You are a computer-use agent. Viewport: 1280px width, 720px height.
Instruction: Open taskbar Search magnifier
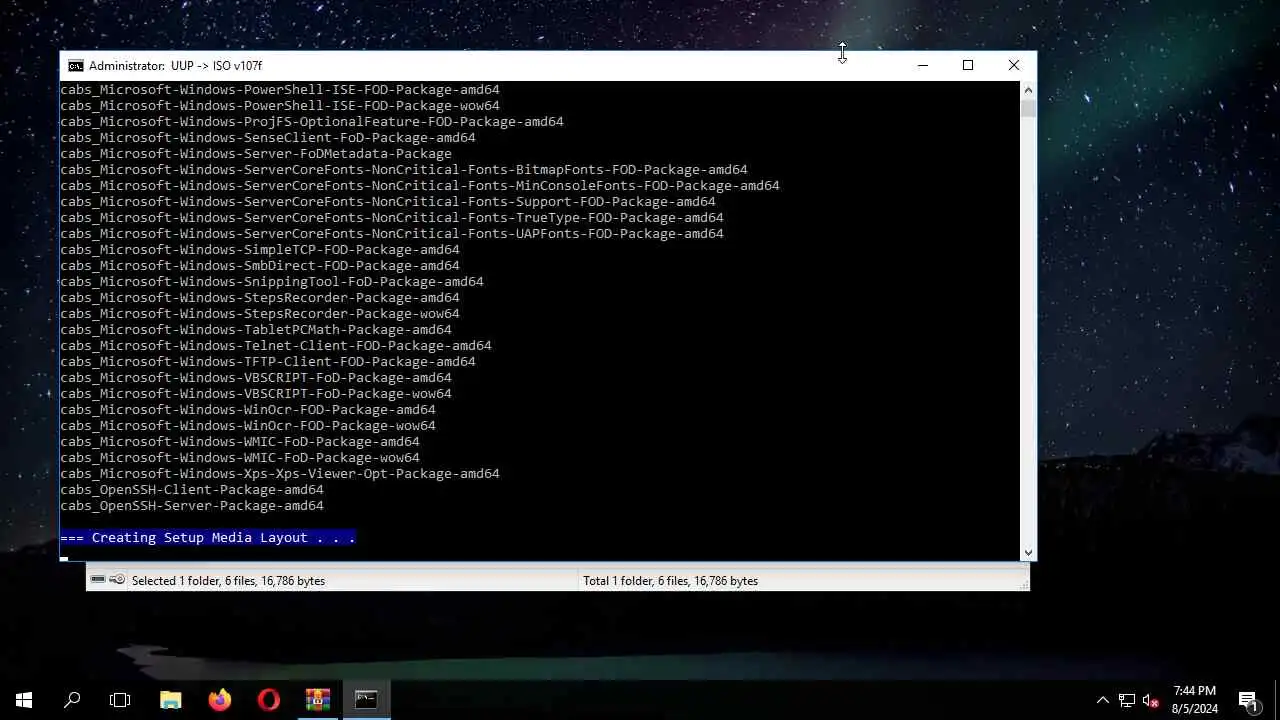tap(72, 700)
